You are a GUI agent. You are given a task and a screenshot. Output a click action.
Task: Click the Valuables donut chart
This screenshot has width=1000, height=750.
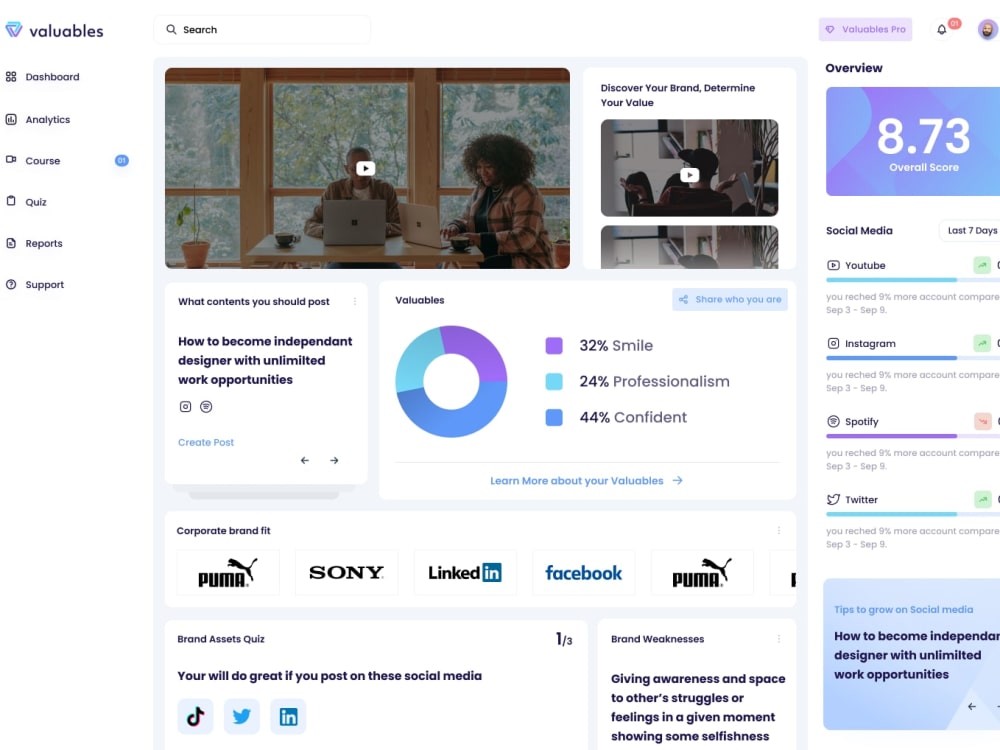[451, 381]
